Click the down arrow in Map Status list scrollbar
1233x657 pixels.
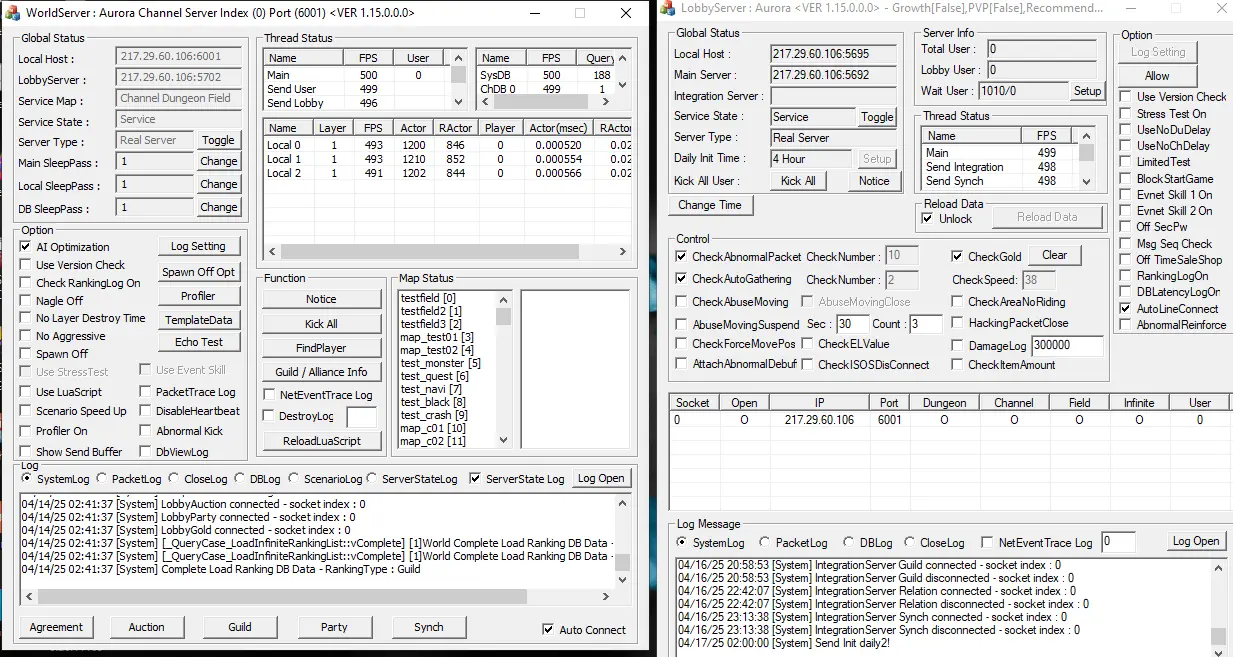click(x=503, y=440)
